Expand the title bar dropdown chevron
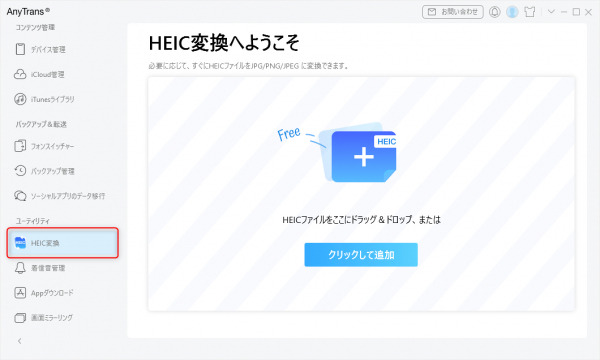 click(x=551, y=11)
